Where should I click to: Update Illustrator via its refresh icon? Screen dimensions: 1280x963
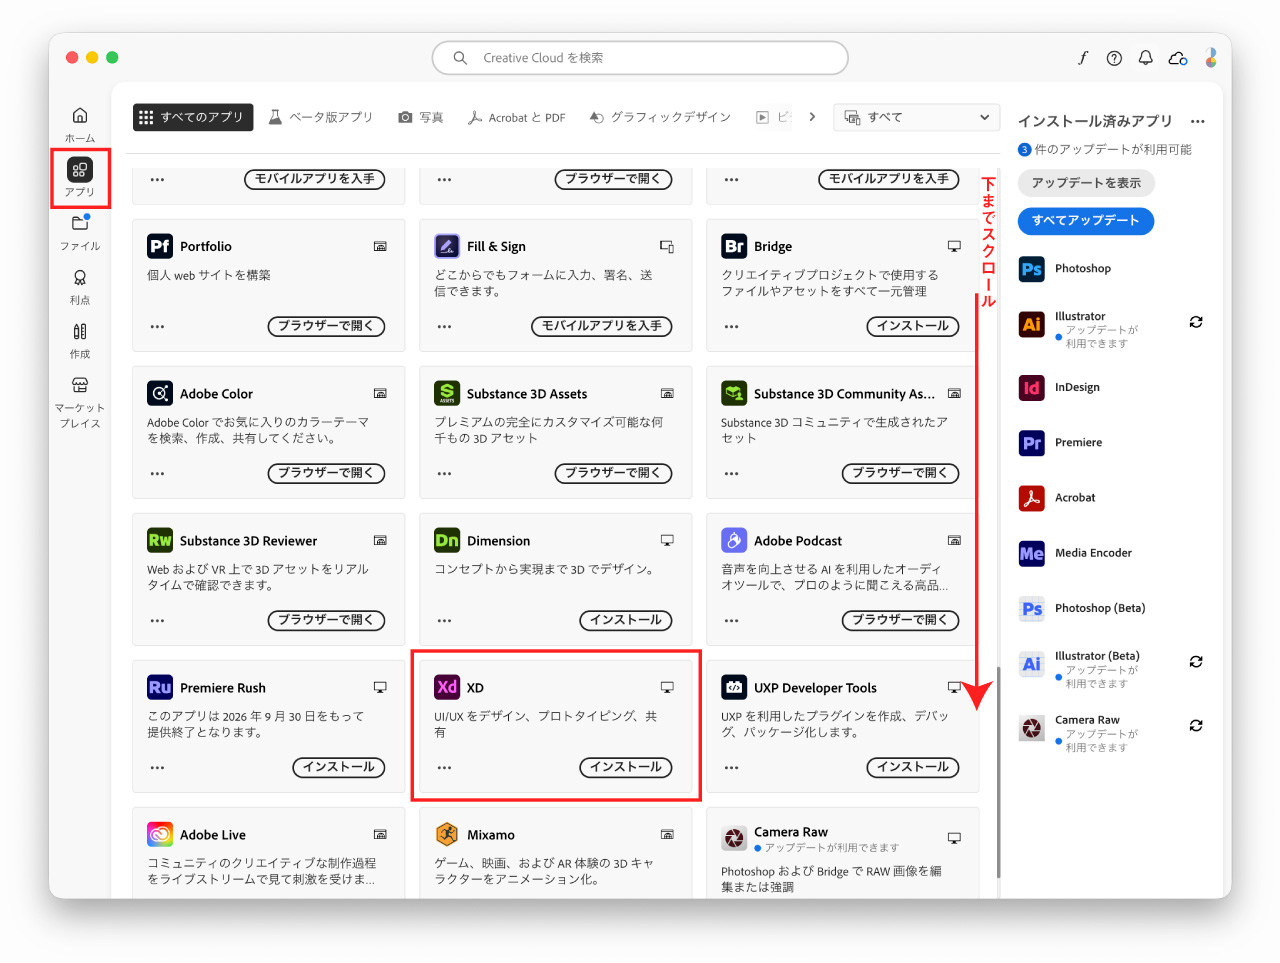click(x=1196, y=322)
